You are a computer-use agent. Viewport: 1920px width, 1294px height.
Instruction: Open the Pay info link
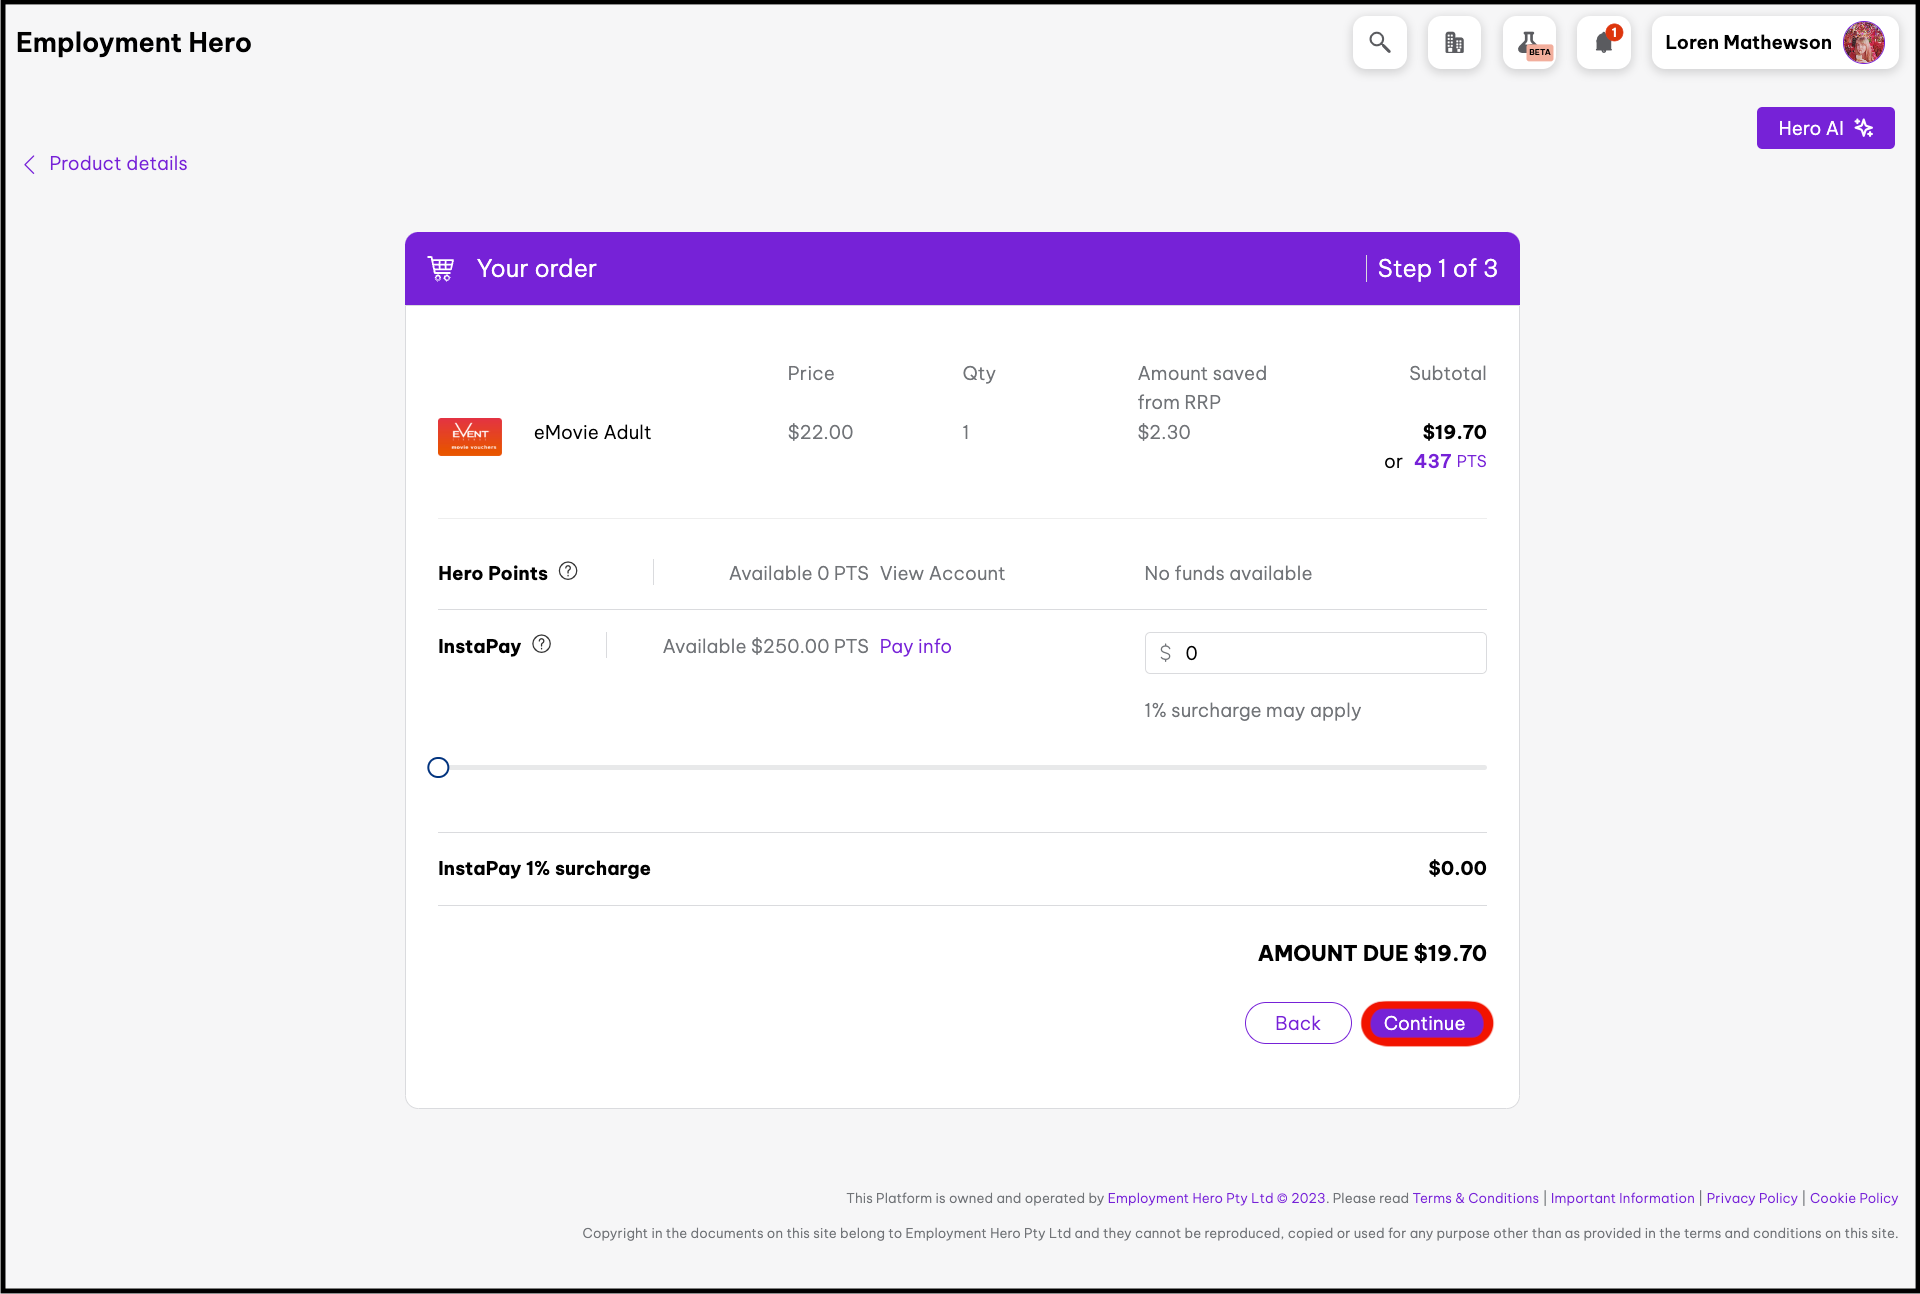pos(915,646)
